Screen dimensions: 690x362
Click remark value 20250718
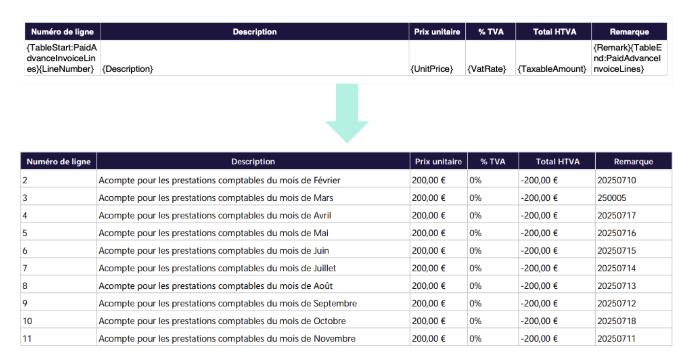pyautogui.click(x=617, y=321)
